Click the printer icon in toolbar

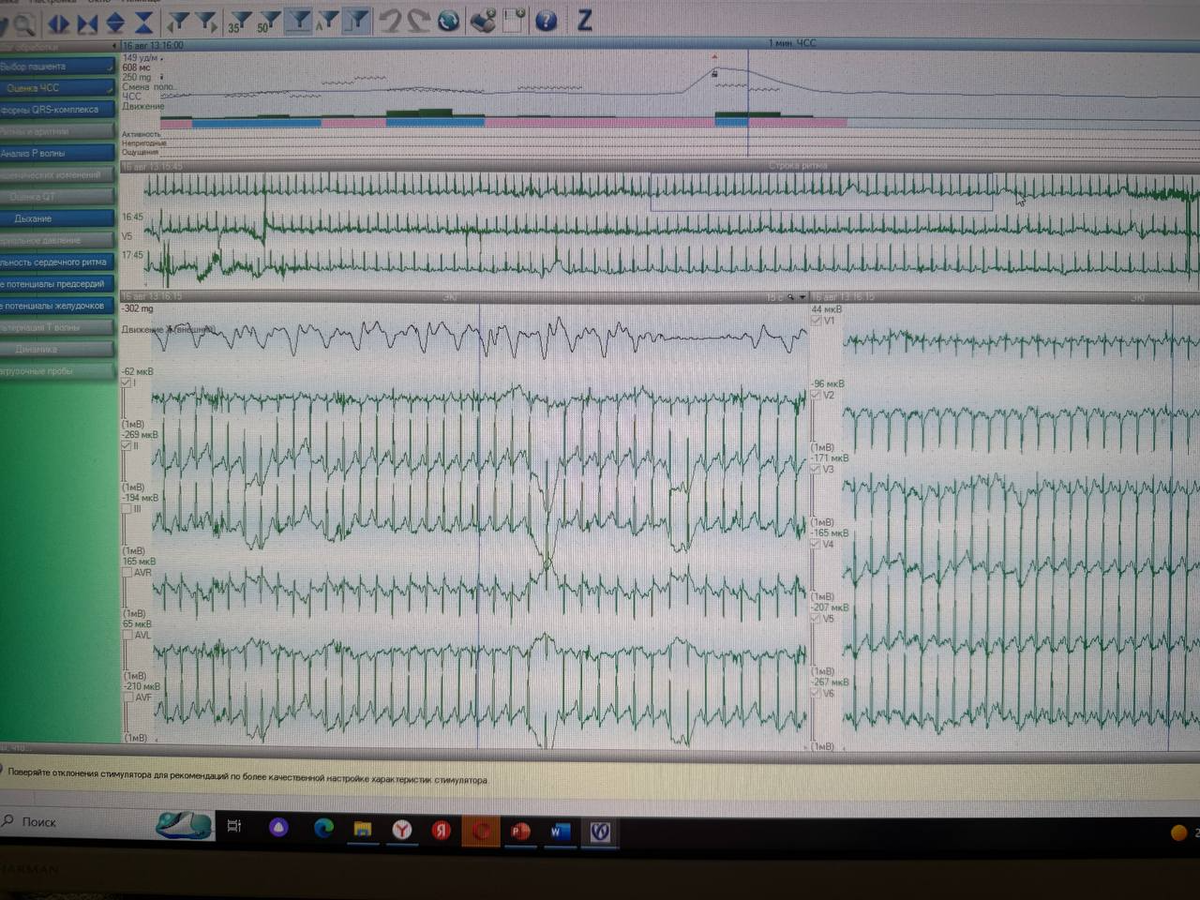[483, 19]
